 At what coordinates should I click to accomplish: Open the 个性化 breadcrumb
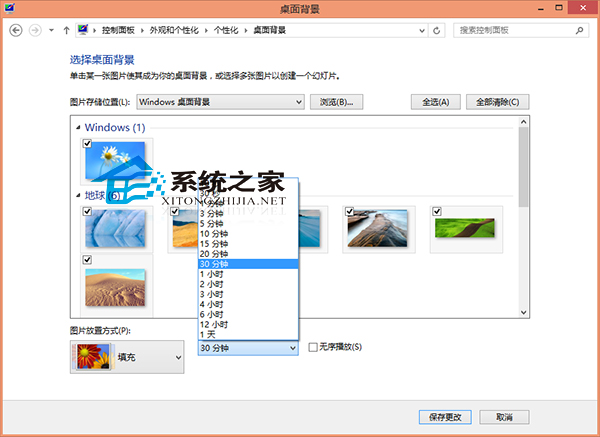[x=226, y=30]
